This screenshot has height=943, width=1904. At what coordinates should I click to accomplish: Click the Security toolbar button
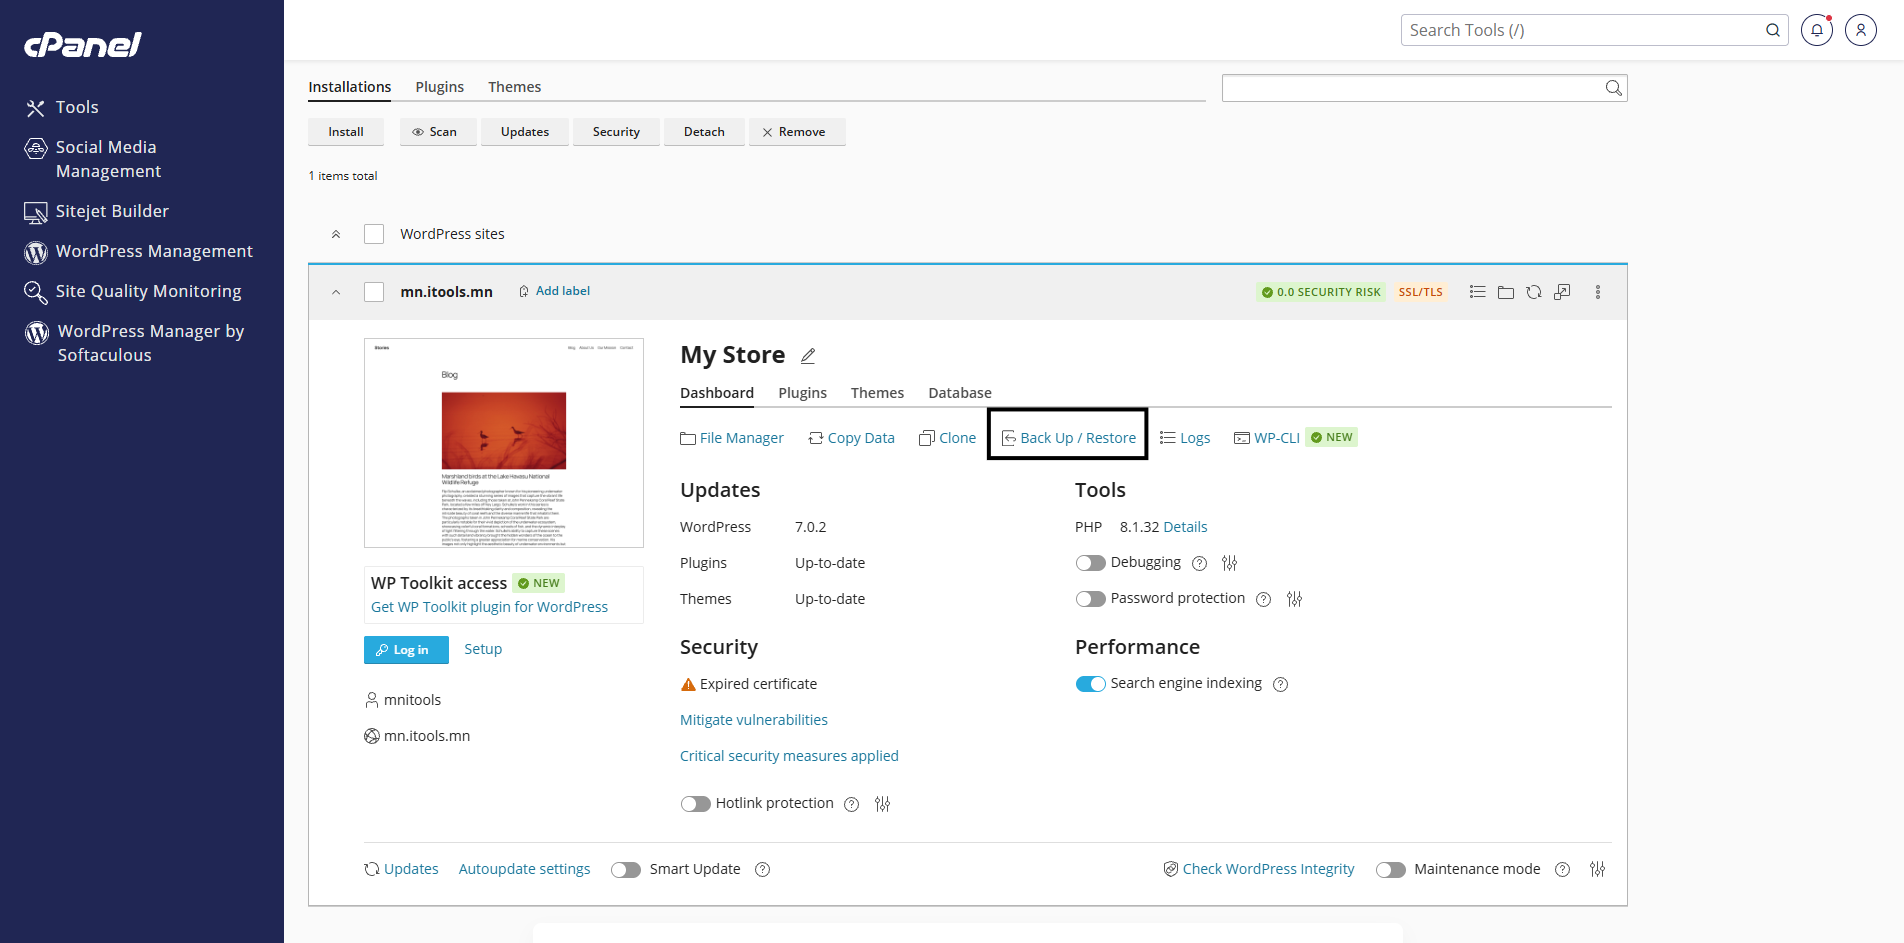click(616, 132)
